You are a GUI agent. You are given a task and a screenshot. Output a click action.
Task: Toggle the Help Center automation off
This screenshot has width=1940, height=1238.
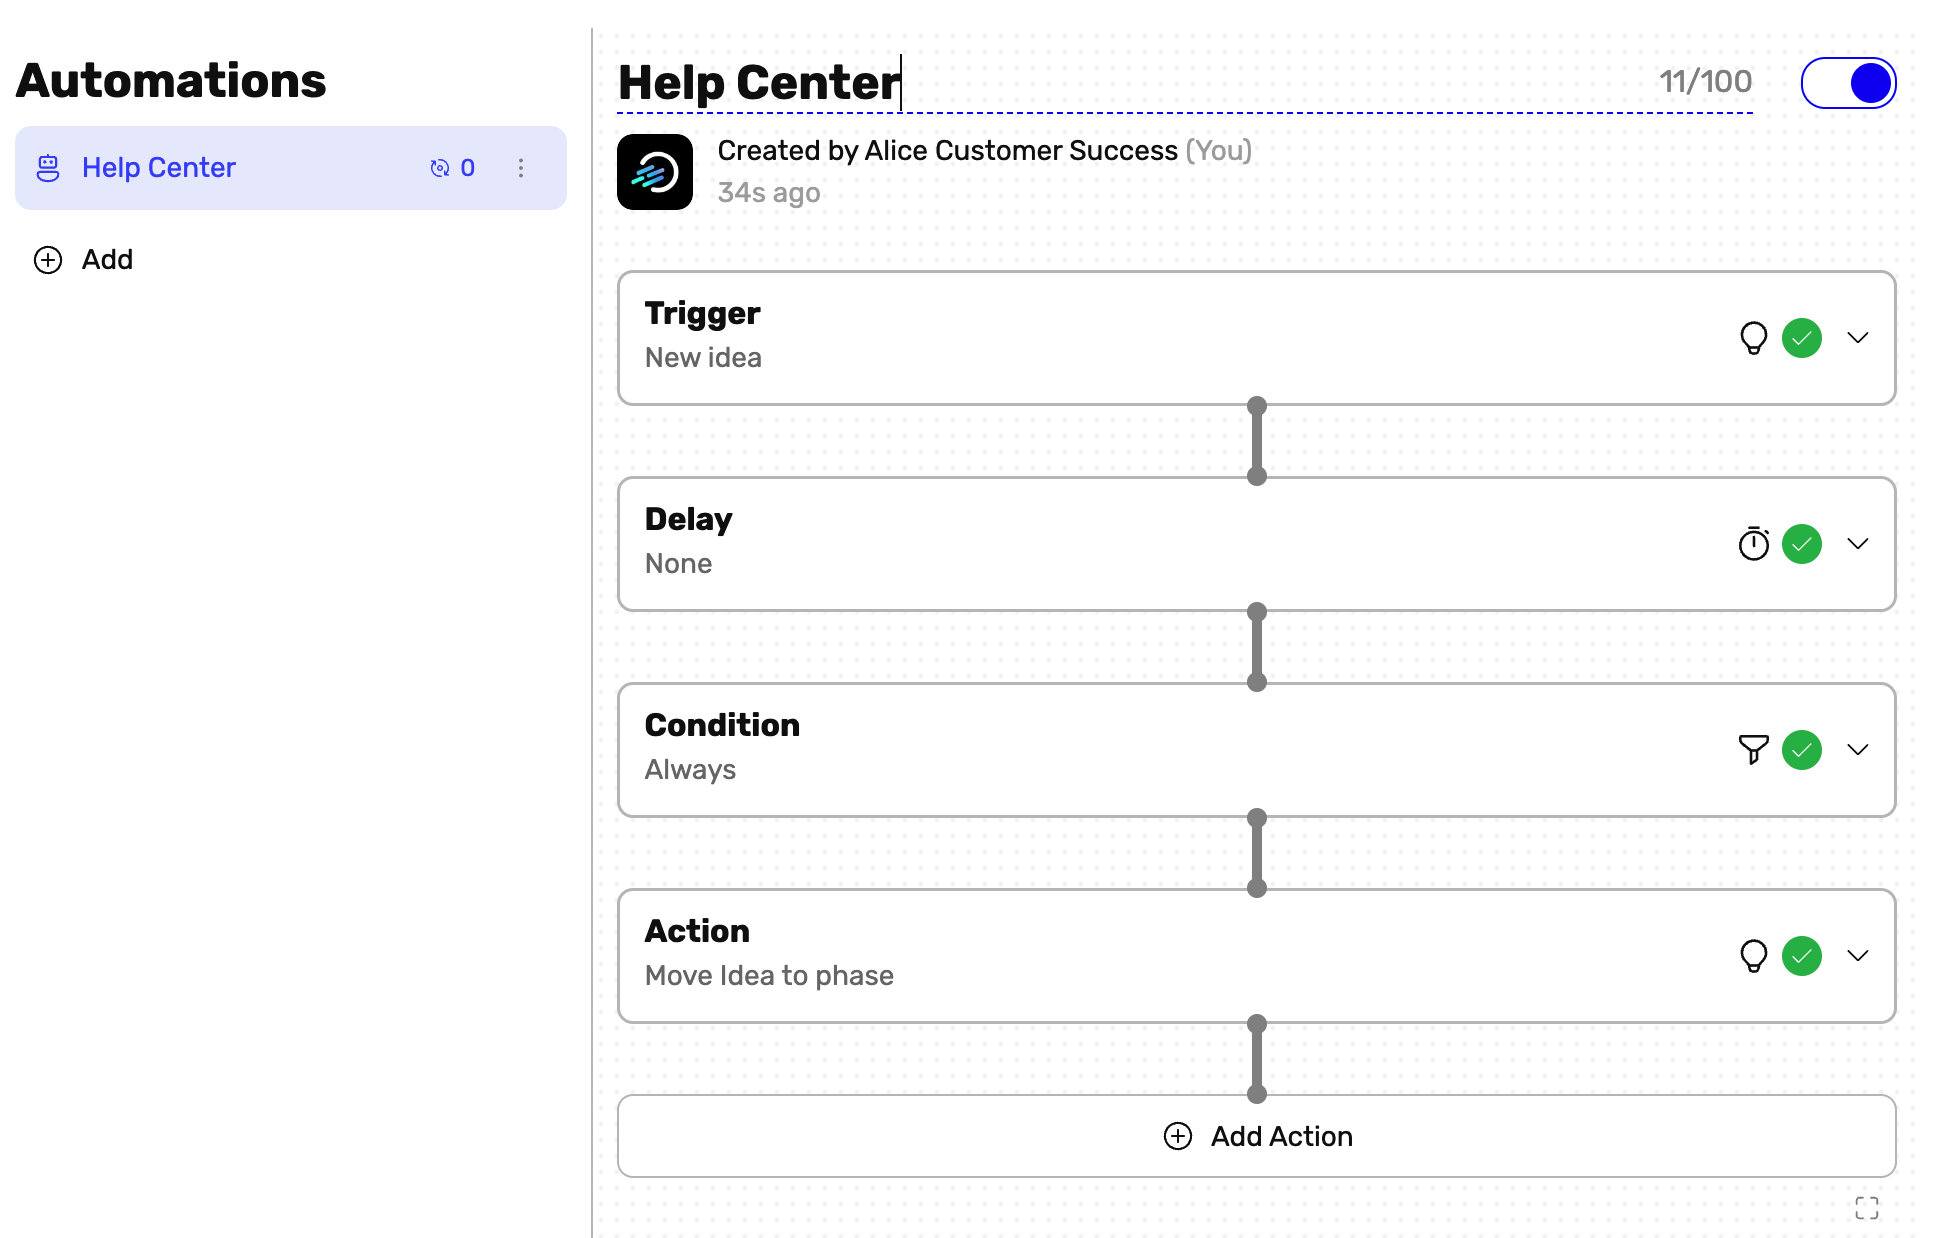pos(1848,83)
